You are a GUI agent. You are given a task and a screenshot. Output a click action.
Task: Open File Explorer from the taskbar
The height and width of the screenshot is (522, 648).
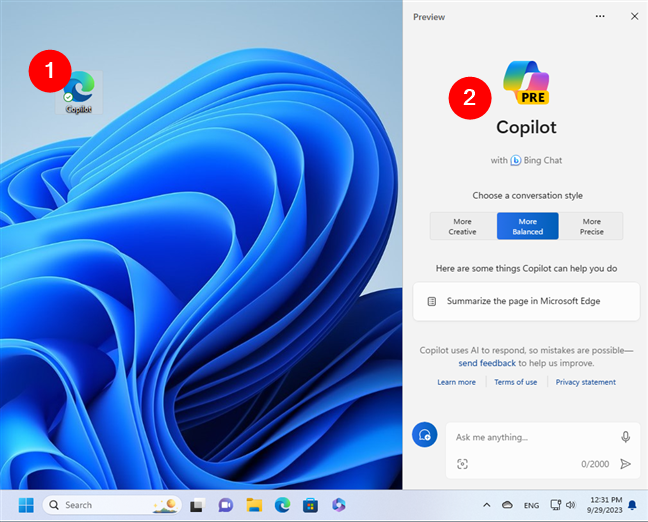pyautogui.click(x=254, y=505)
